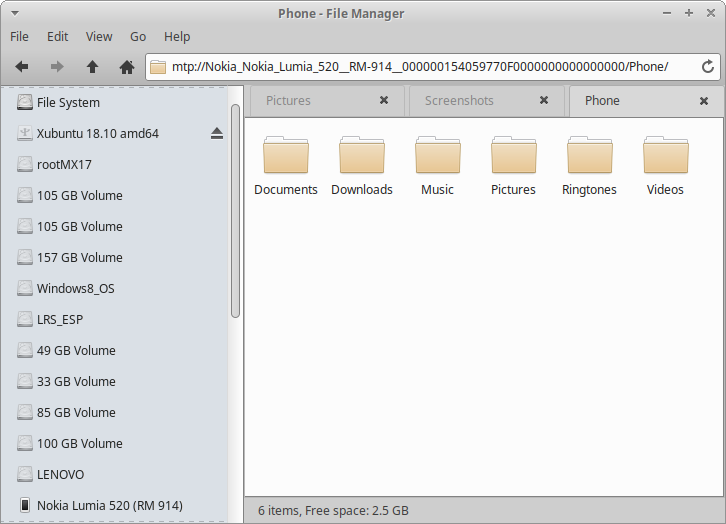Eject the Xubuntu 18.10 amd64 volume
Image resolution: width=726 pixels, height=524 pixels.
click(217, 134)
